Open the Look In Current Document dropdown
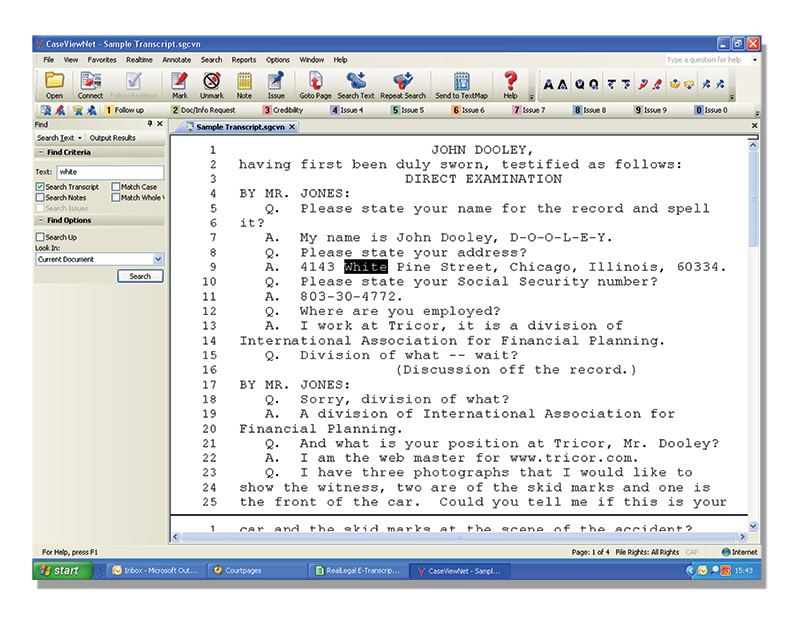The height and width of the screenshot is (619, 800). click(158, 259)
